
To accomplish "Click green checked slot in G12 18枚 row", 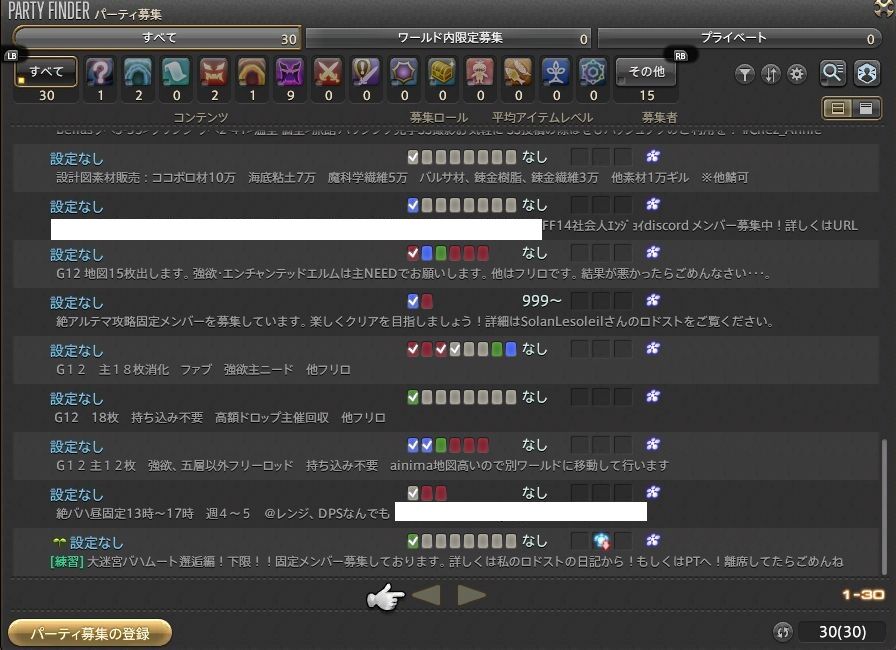I will click(413, 397).
